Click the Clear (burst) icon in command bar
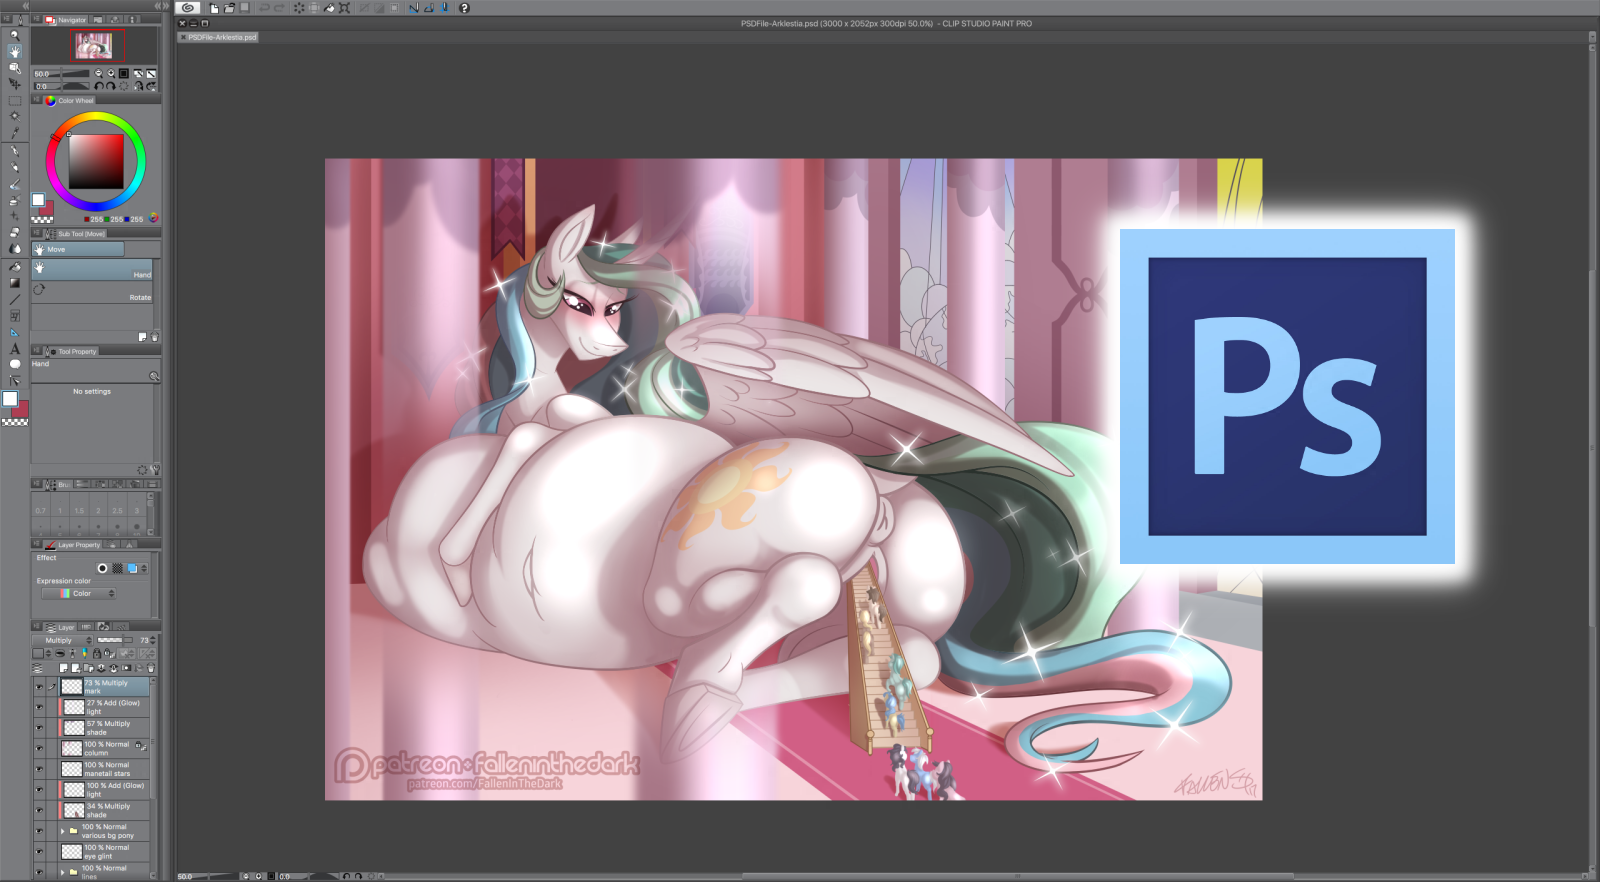 point(299,8)
